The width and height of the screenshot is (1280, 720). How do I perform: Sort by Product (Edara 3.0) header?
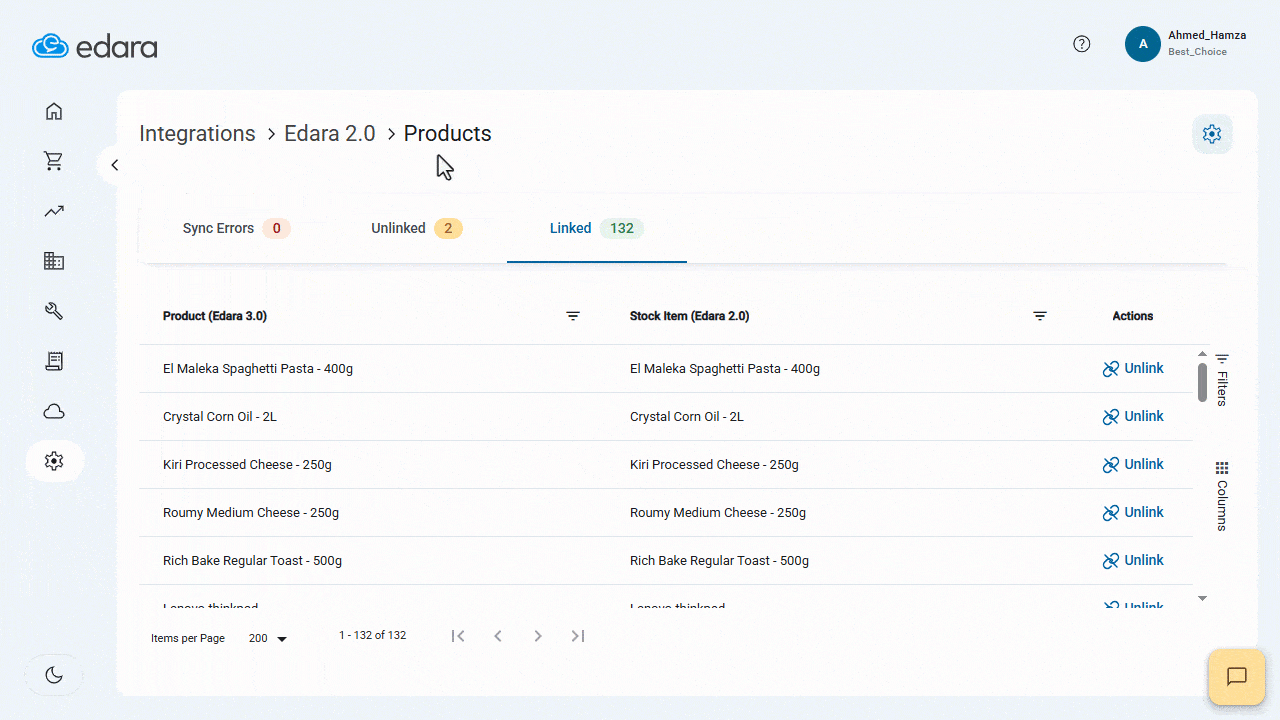pos(215,316)
